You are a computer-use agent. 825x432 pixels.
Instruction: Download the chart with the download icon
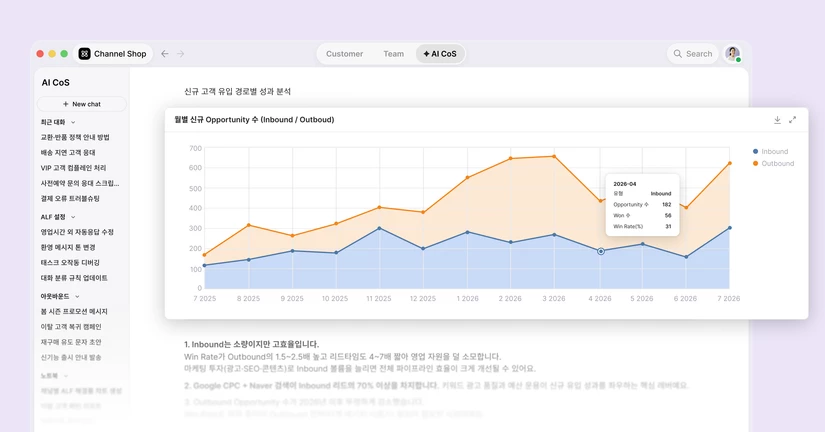pos(777,120)
